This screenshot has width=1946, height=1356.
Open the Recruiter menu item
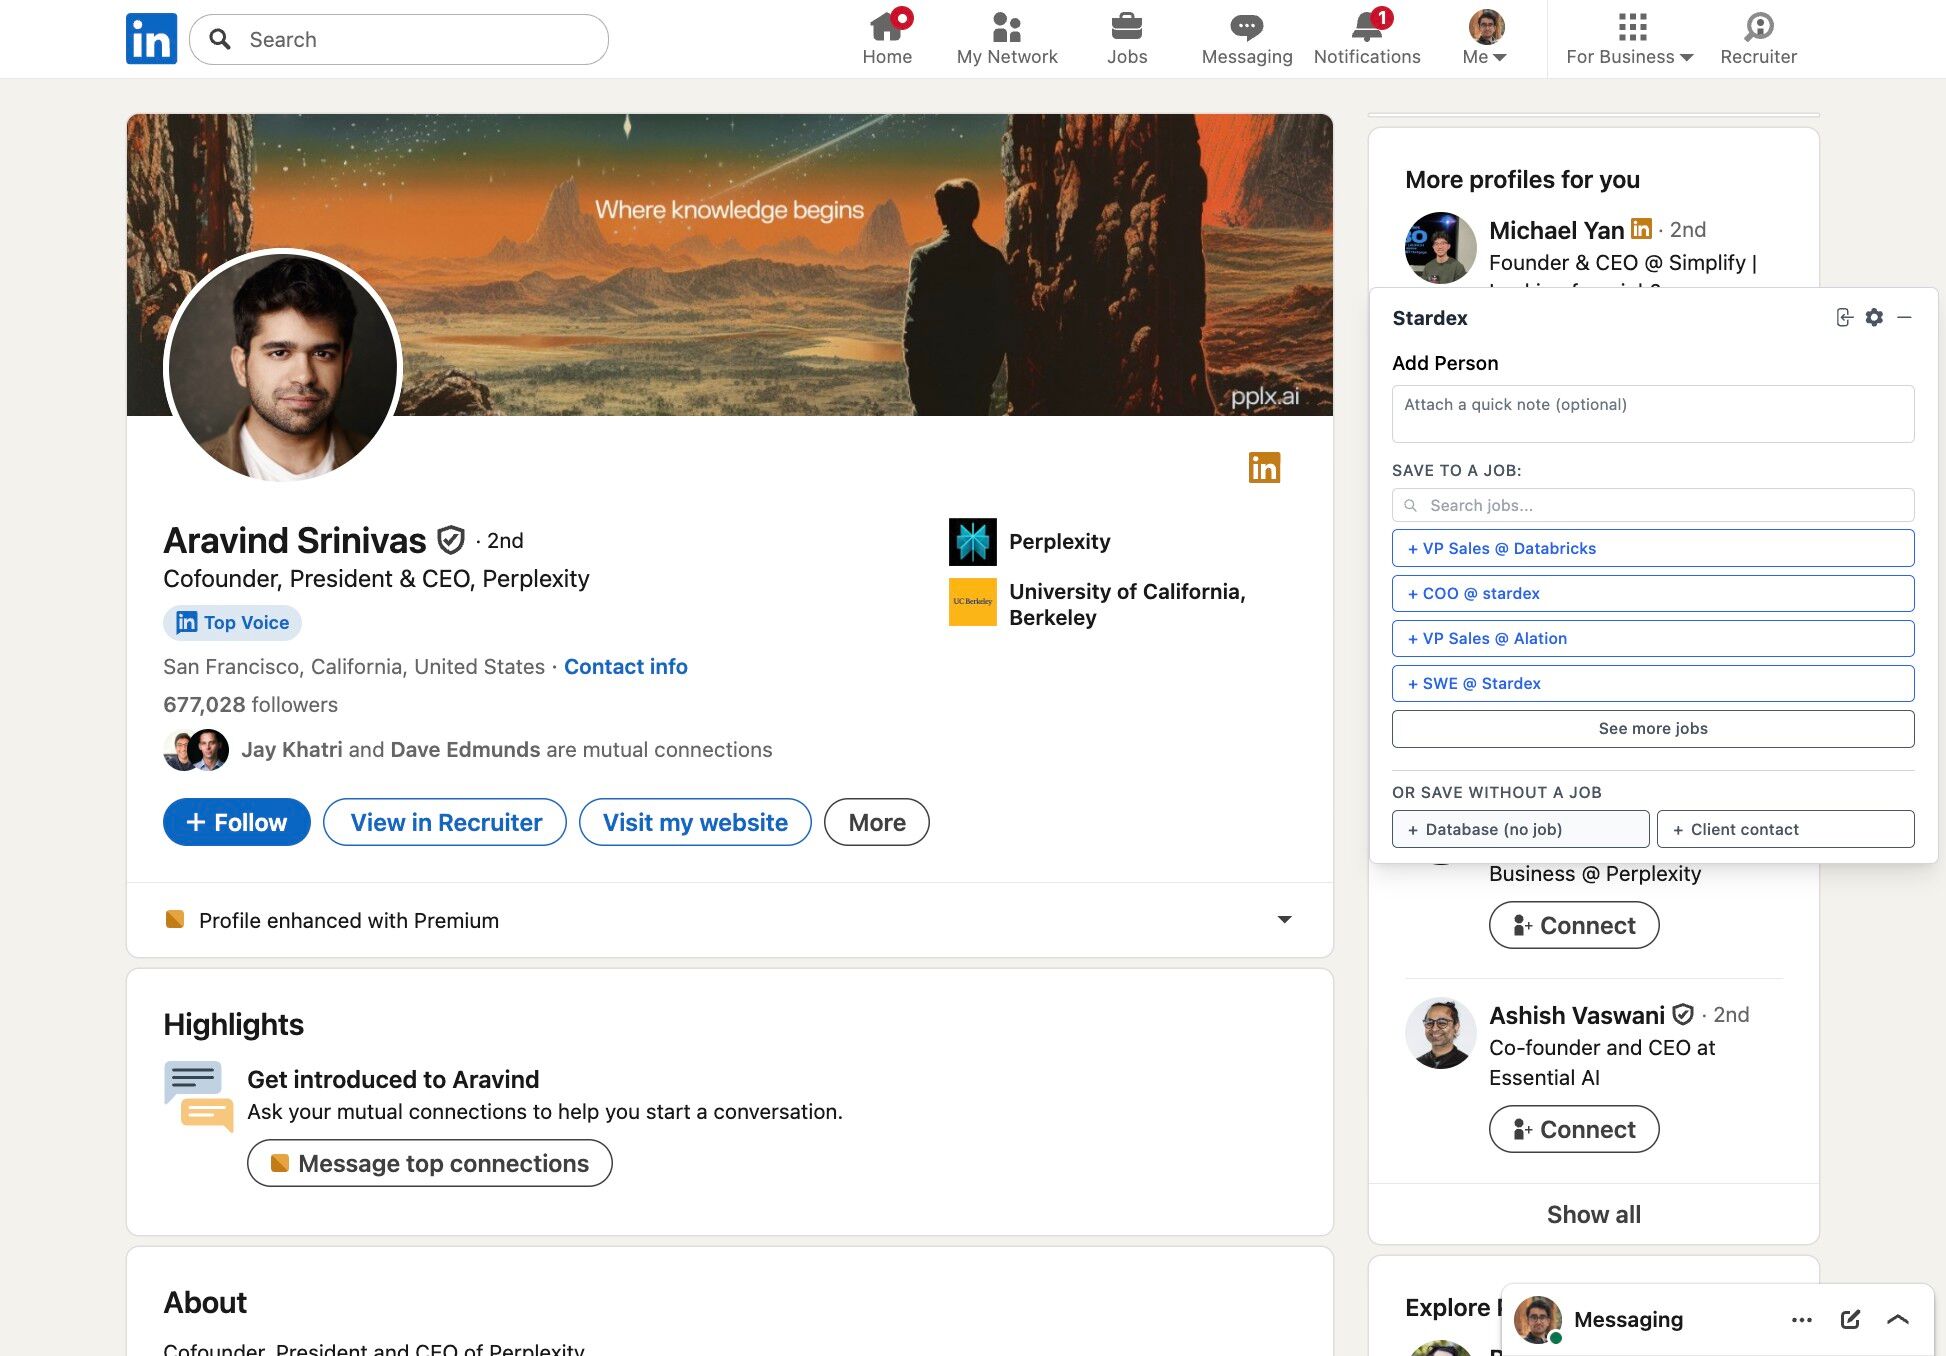(x=1758, y=39)
